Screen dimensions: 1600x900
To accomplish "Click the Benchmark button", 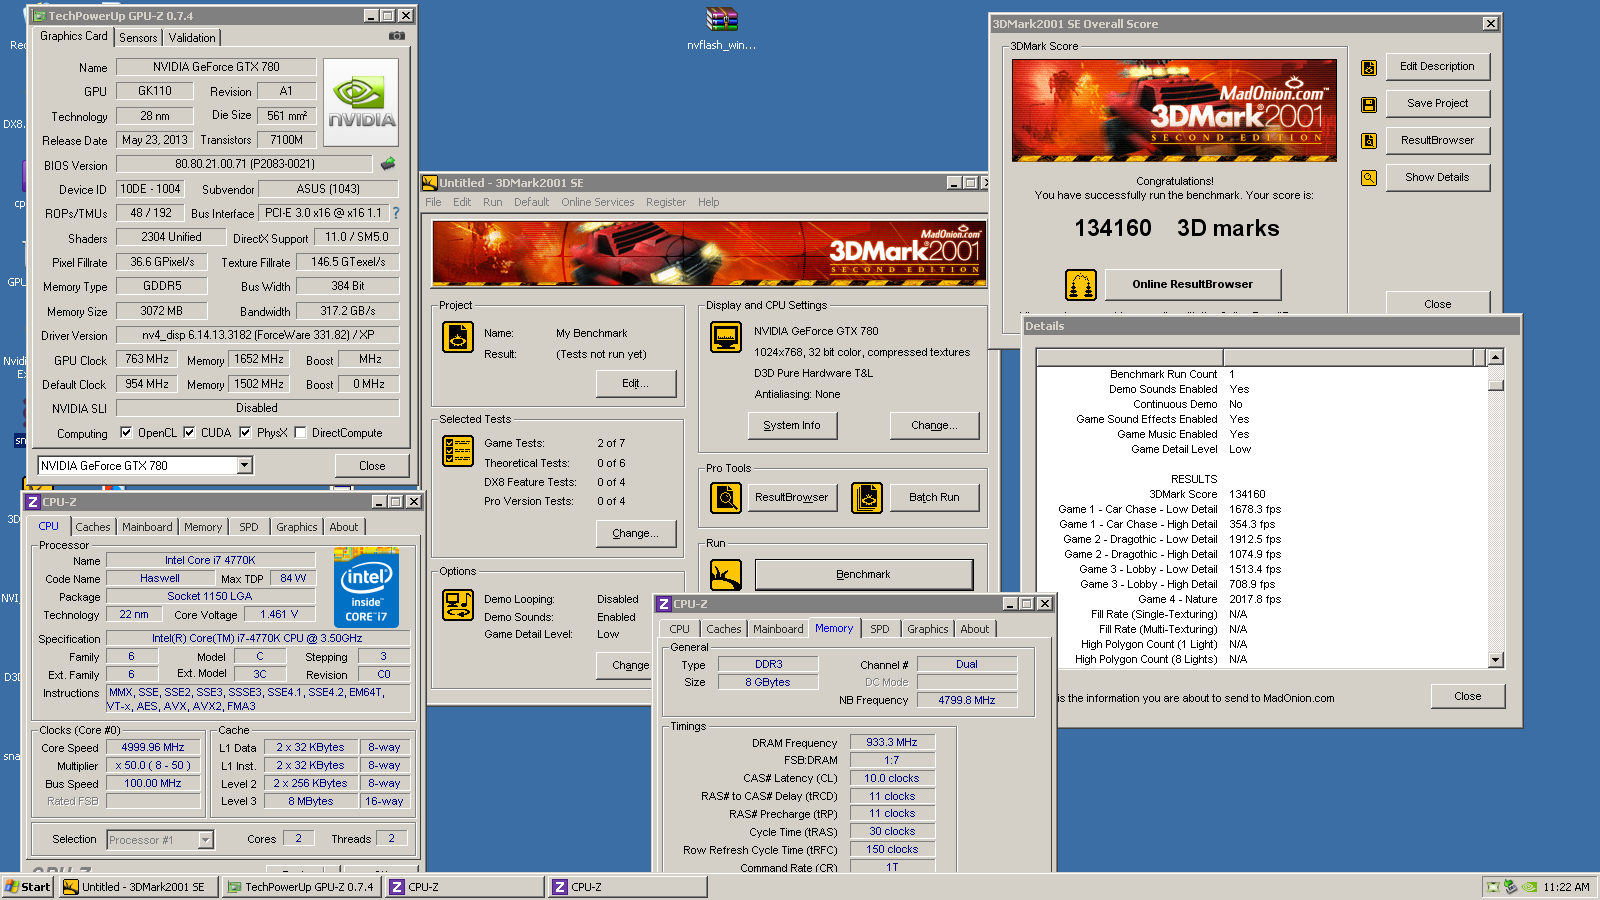I will point(864,575).
